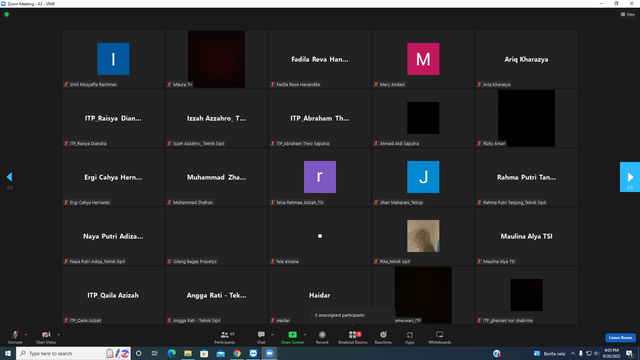Click the ITP_Qaila Azizah tile
Viewport: 640px width, 360px height.
point(113,295)
